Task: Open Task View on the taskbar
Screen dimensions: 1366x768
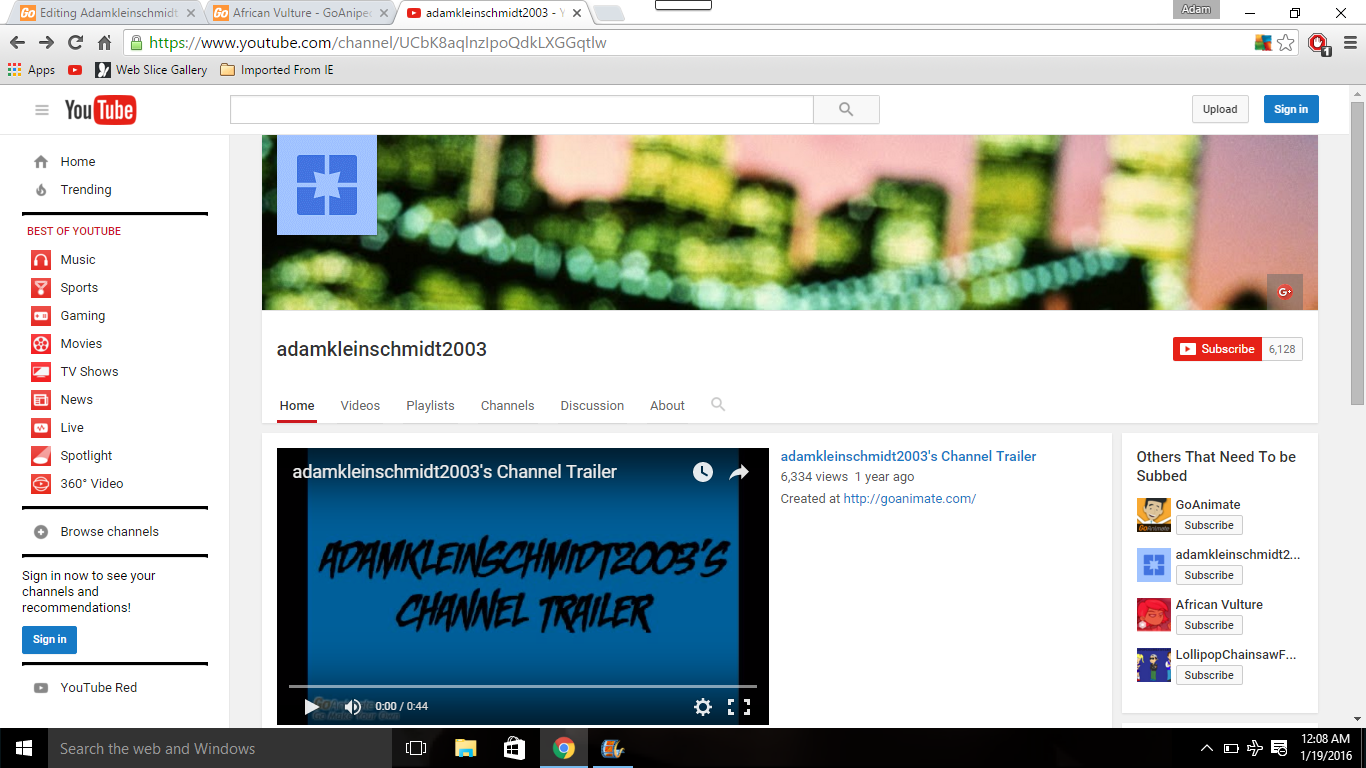Action: click(x=416, y=748)
